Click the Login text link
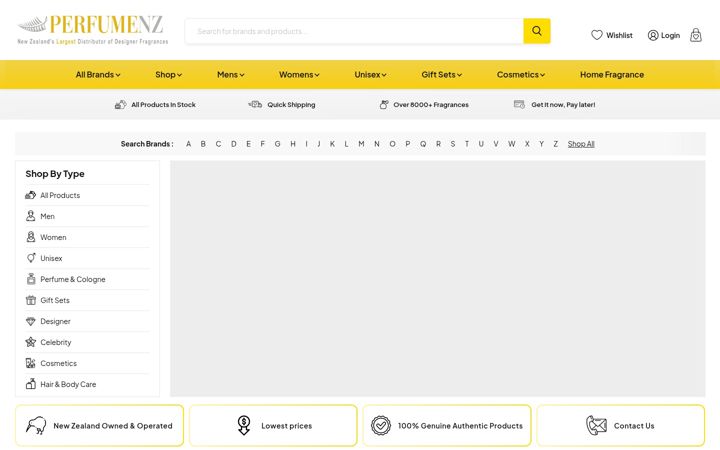This screenshot has width=720, height=450. 670,35
